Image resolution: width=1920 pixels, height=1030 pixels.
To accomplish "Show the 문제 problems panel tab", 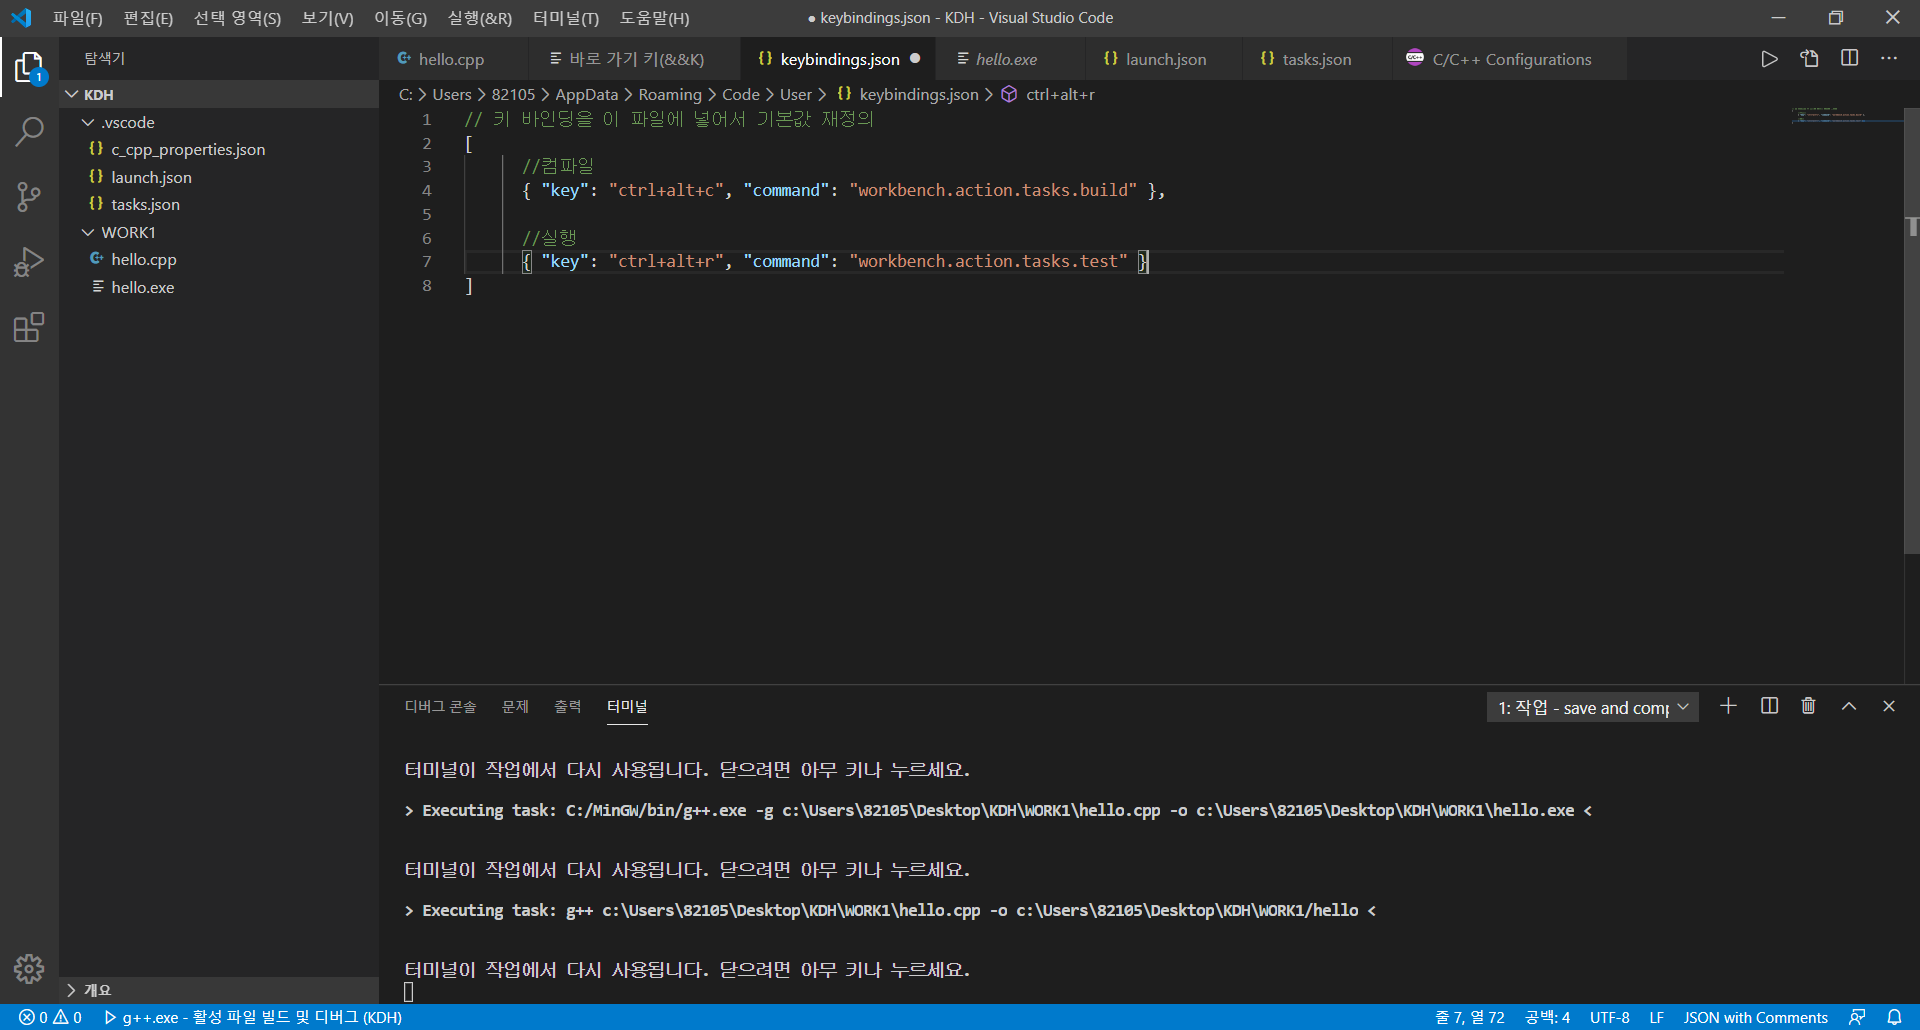I will pos(515,706).
